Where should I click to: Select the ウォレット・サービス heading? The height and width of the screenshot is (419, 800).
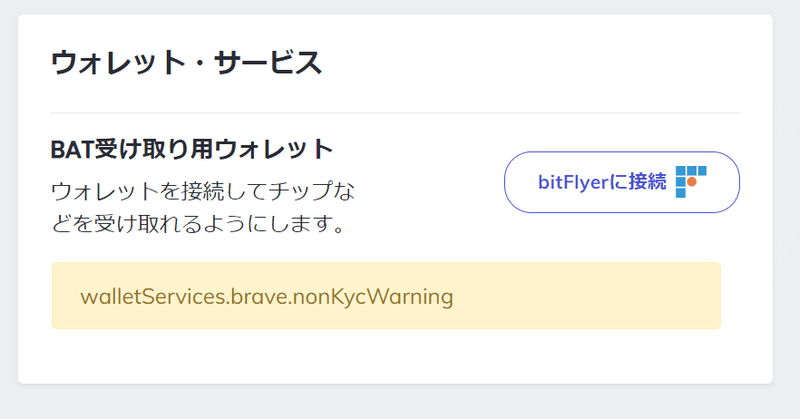(186, 63)
